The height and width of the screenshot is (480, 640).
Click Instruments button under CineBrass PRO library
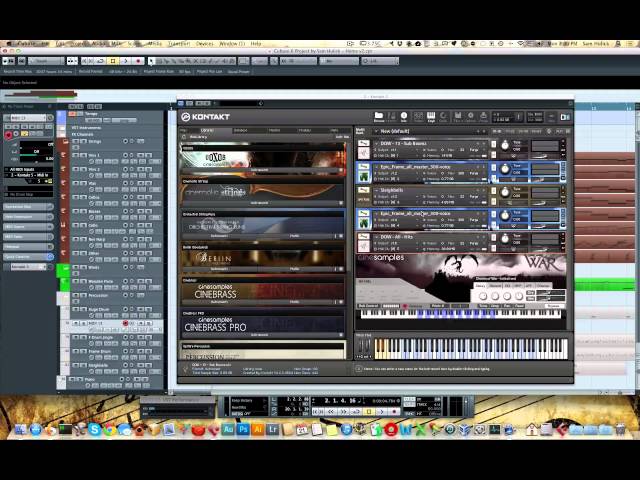260,335
